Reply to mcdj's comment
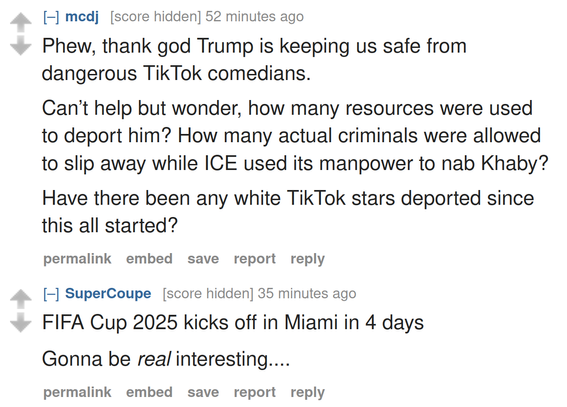Screen dimensions: 567x407 pyautogui.click(x=307, y=259)
